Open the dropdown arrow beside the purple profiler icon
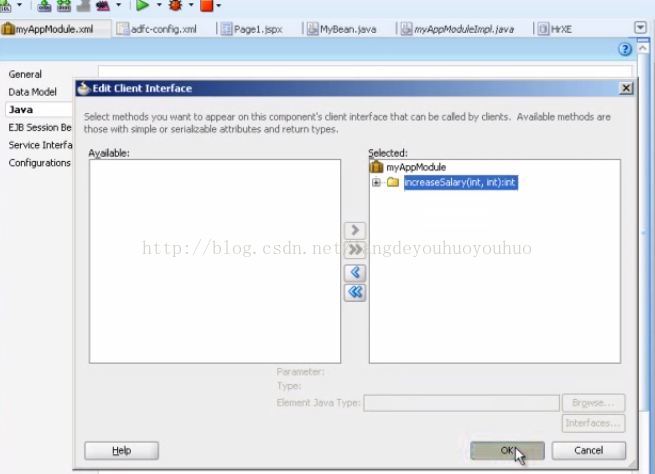Viewport: 655px width, 474px height. pos(119,5)
